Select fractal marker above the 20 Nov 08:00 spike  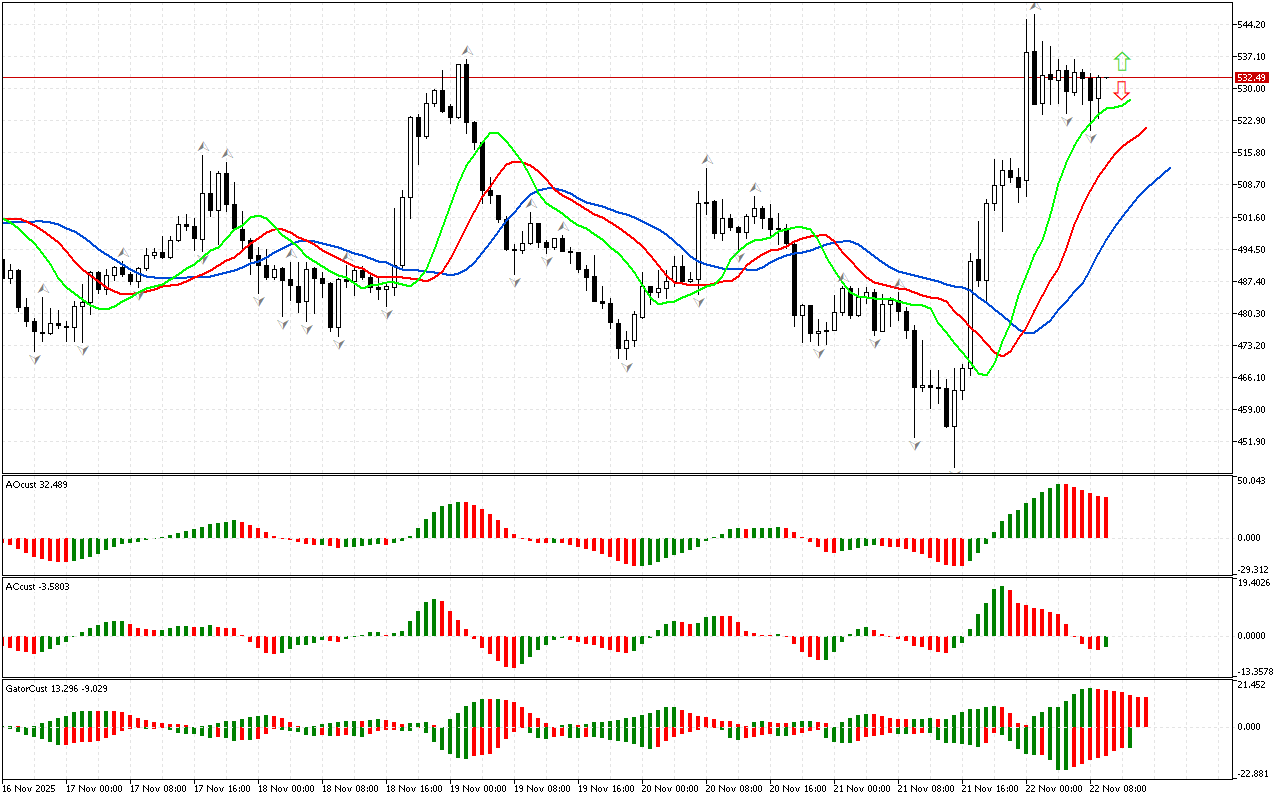coord(707,158)
